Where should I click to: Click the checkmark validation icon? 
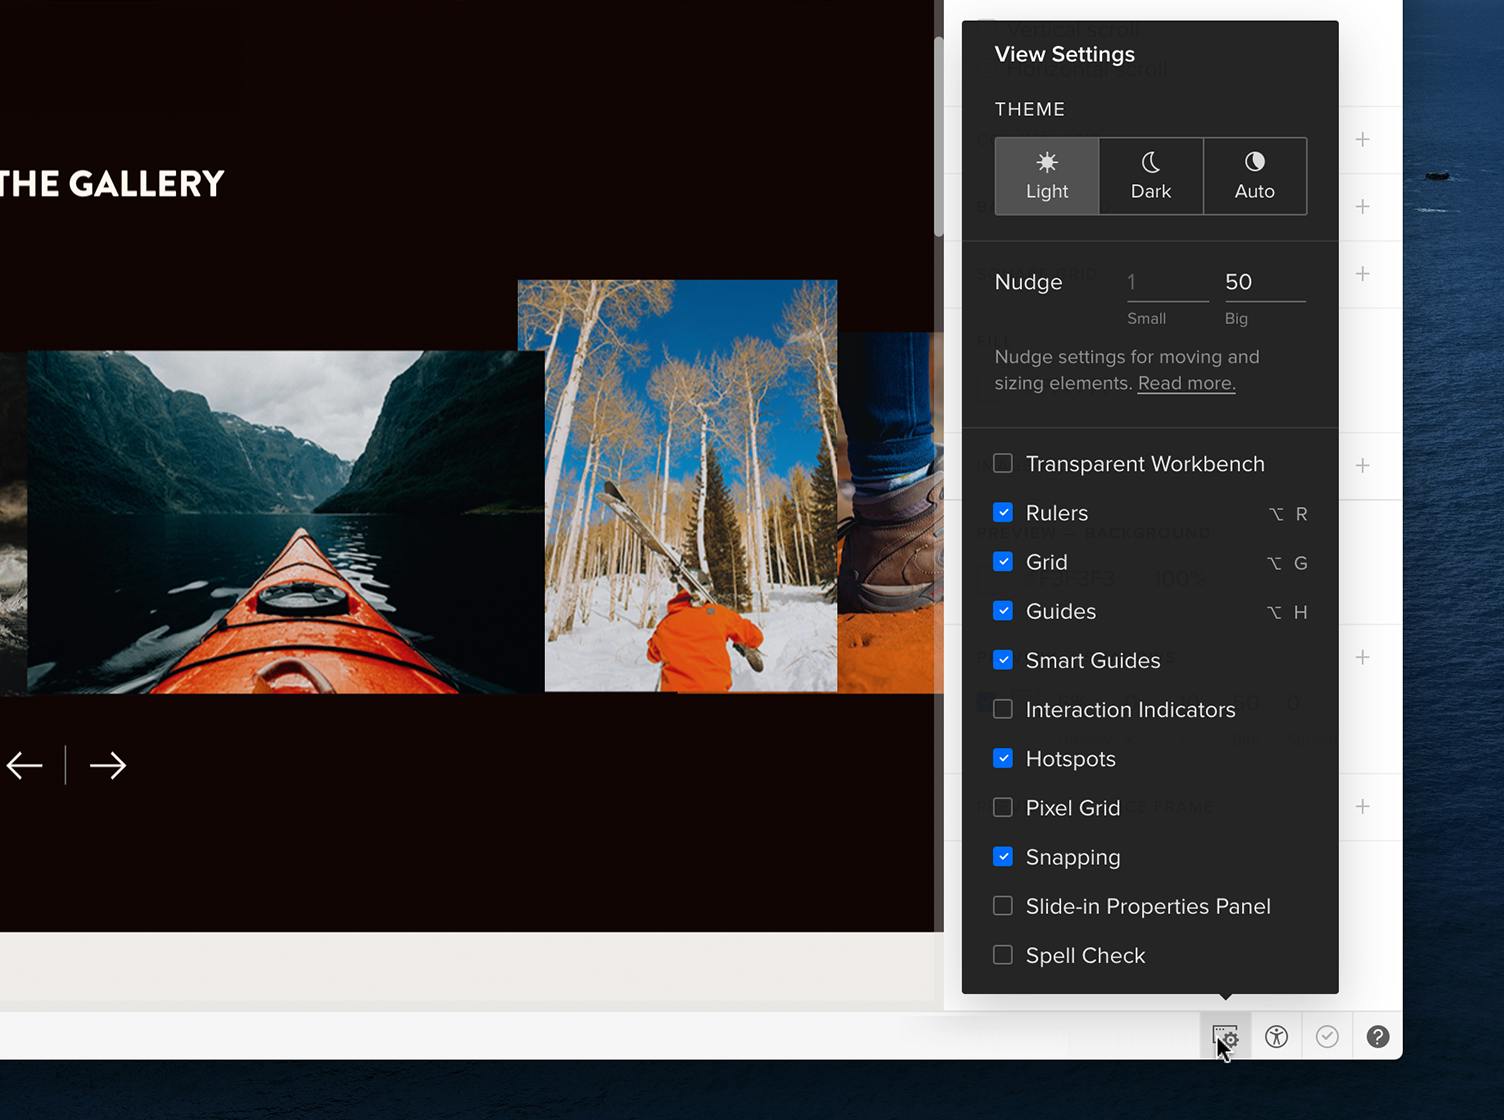1327,1036
